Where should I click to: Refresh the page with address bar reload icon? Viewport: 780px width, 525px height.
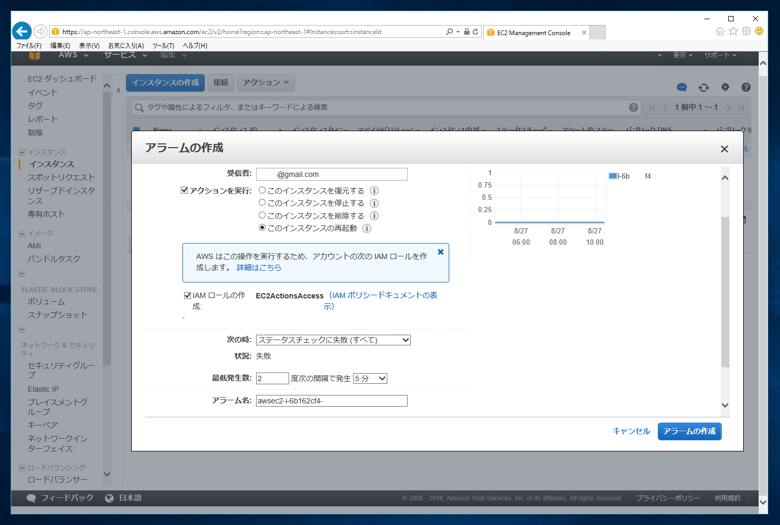point(476,31)
